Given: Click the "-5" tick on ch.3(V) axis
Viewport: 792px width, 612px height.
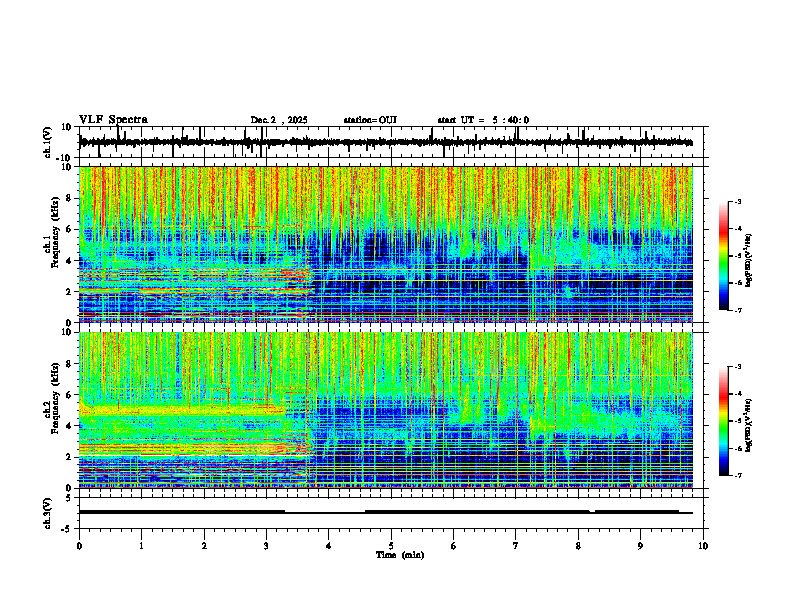Looking at the screenshot, I should click(67, 529).
